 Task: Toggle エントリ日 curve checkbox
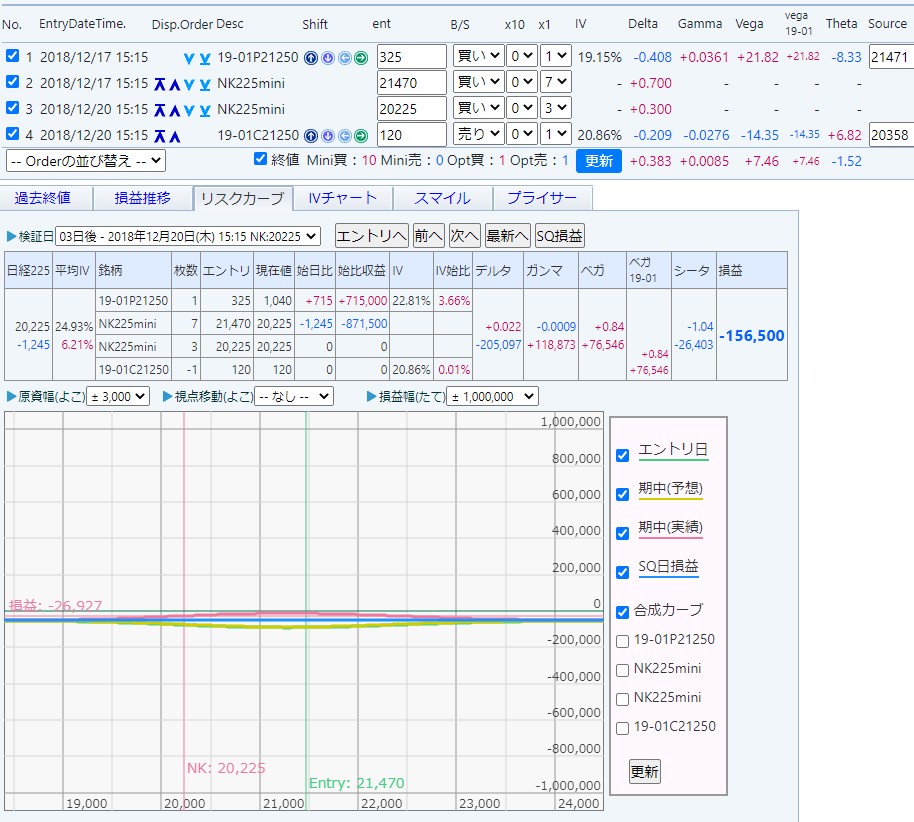623,455
